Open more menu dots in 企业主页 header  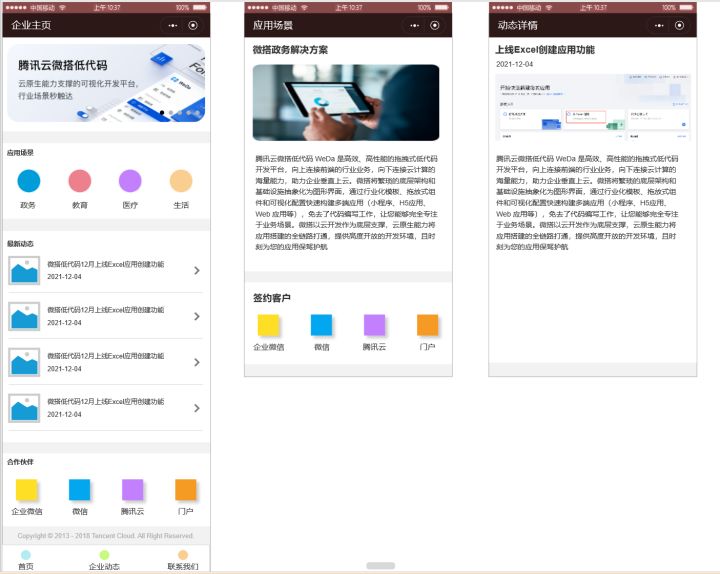coord(173,25)
